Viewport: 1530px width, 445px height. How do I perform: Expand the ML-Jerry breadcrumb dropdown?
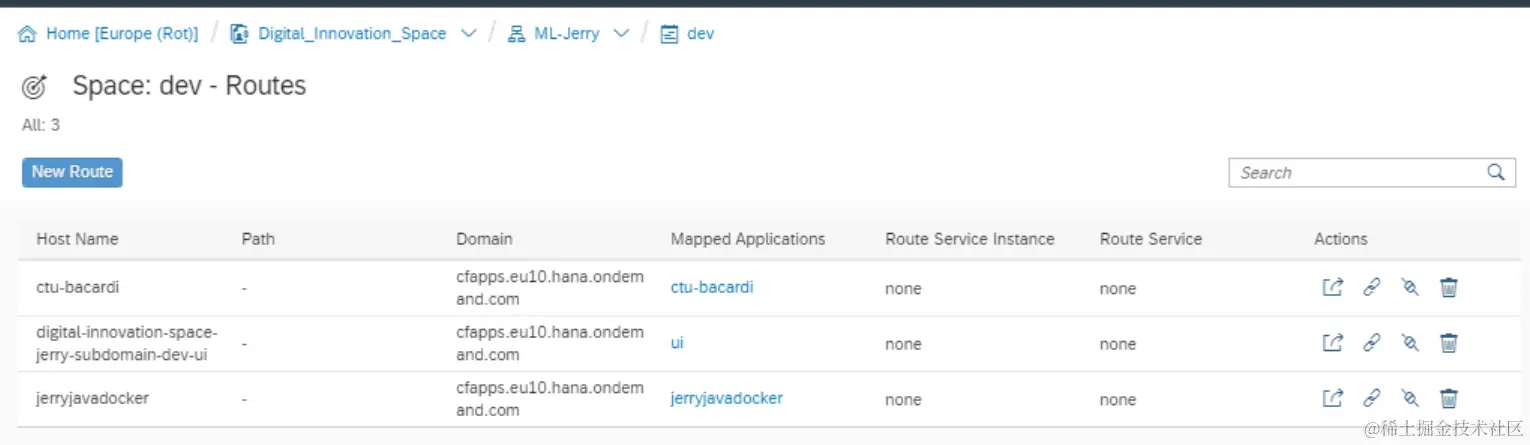pos(621,34)
